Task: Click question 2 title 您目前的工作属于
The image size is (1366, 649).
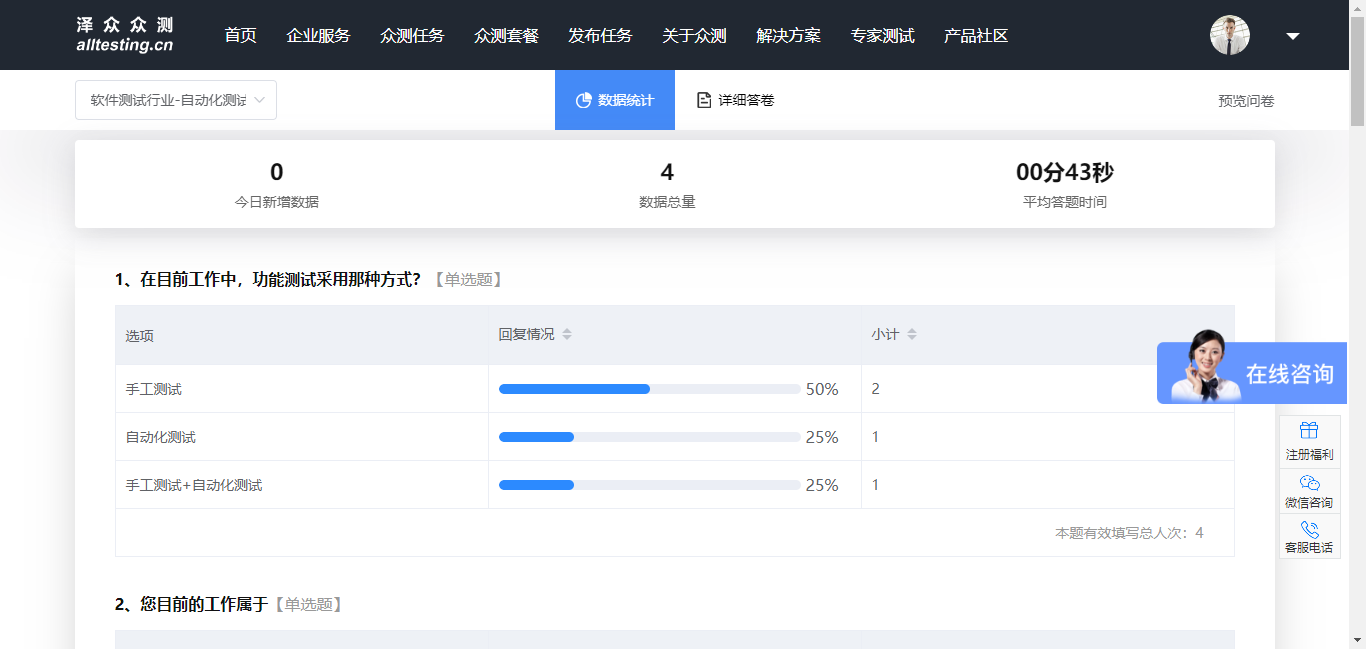Action: (x=192, y=604)
